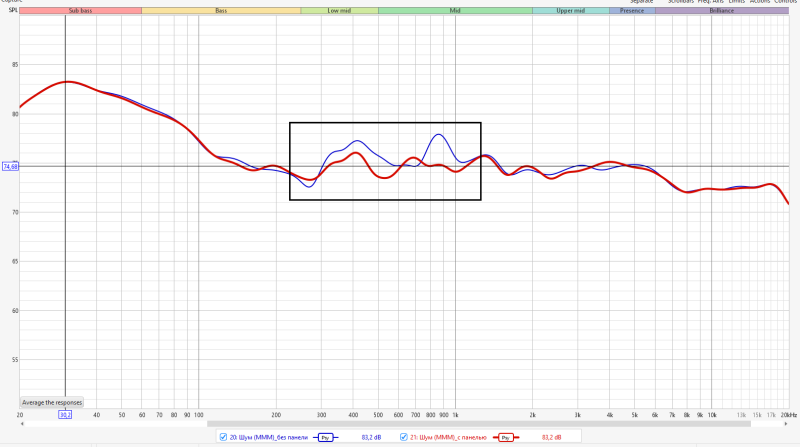Click the Upper mid band label
The height and width of the screenshot is (447, 800).
pyautogui.click(x=570, y=11)
